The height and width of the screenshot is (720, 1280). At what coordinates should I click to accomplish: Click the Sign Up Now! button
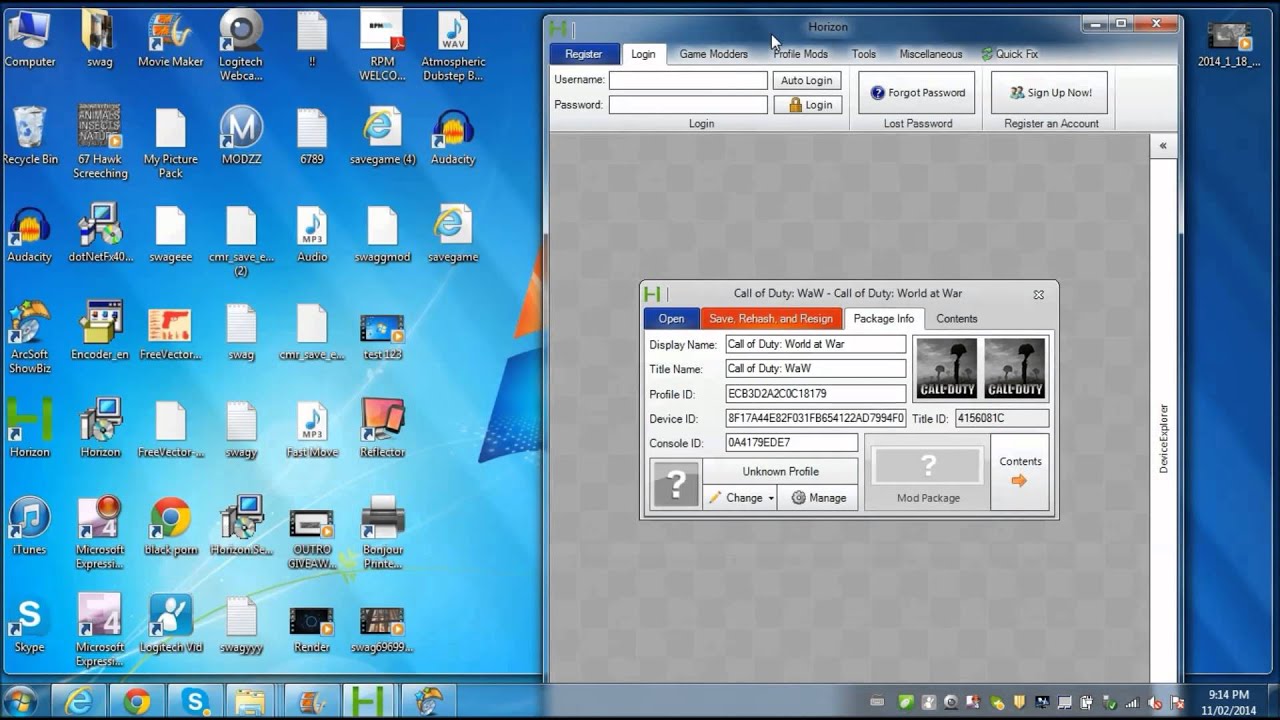(1049, 92)
